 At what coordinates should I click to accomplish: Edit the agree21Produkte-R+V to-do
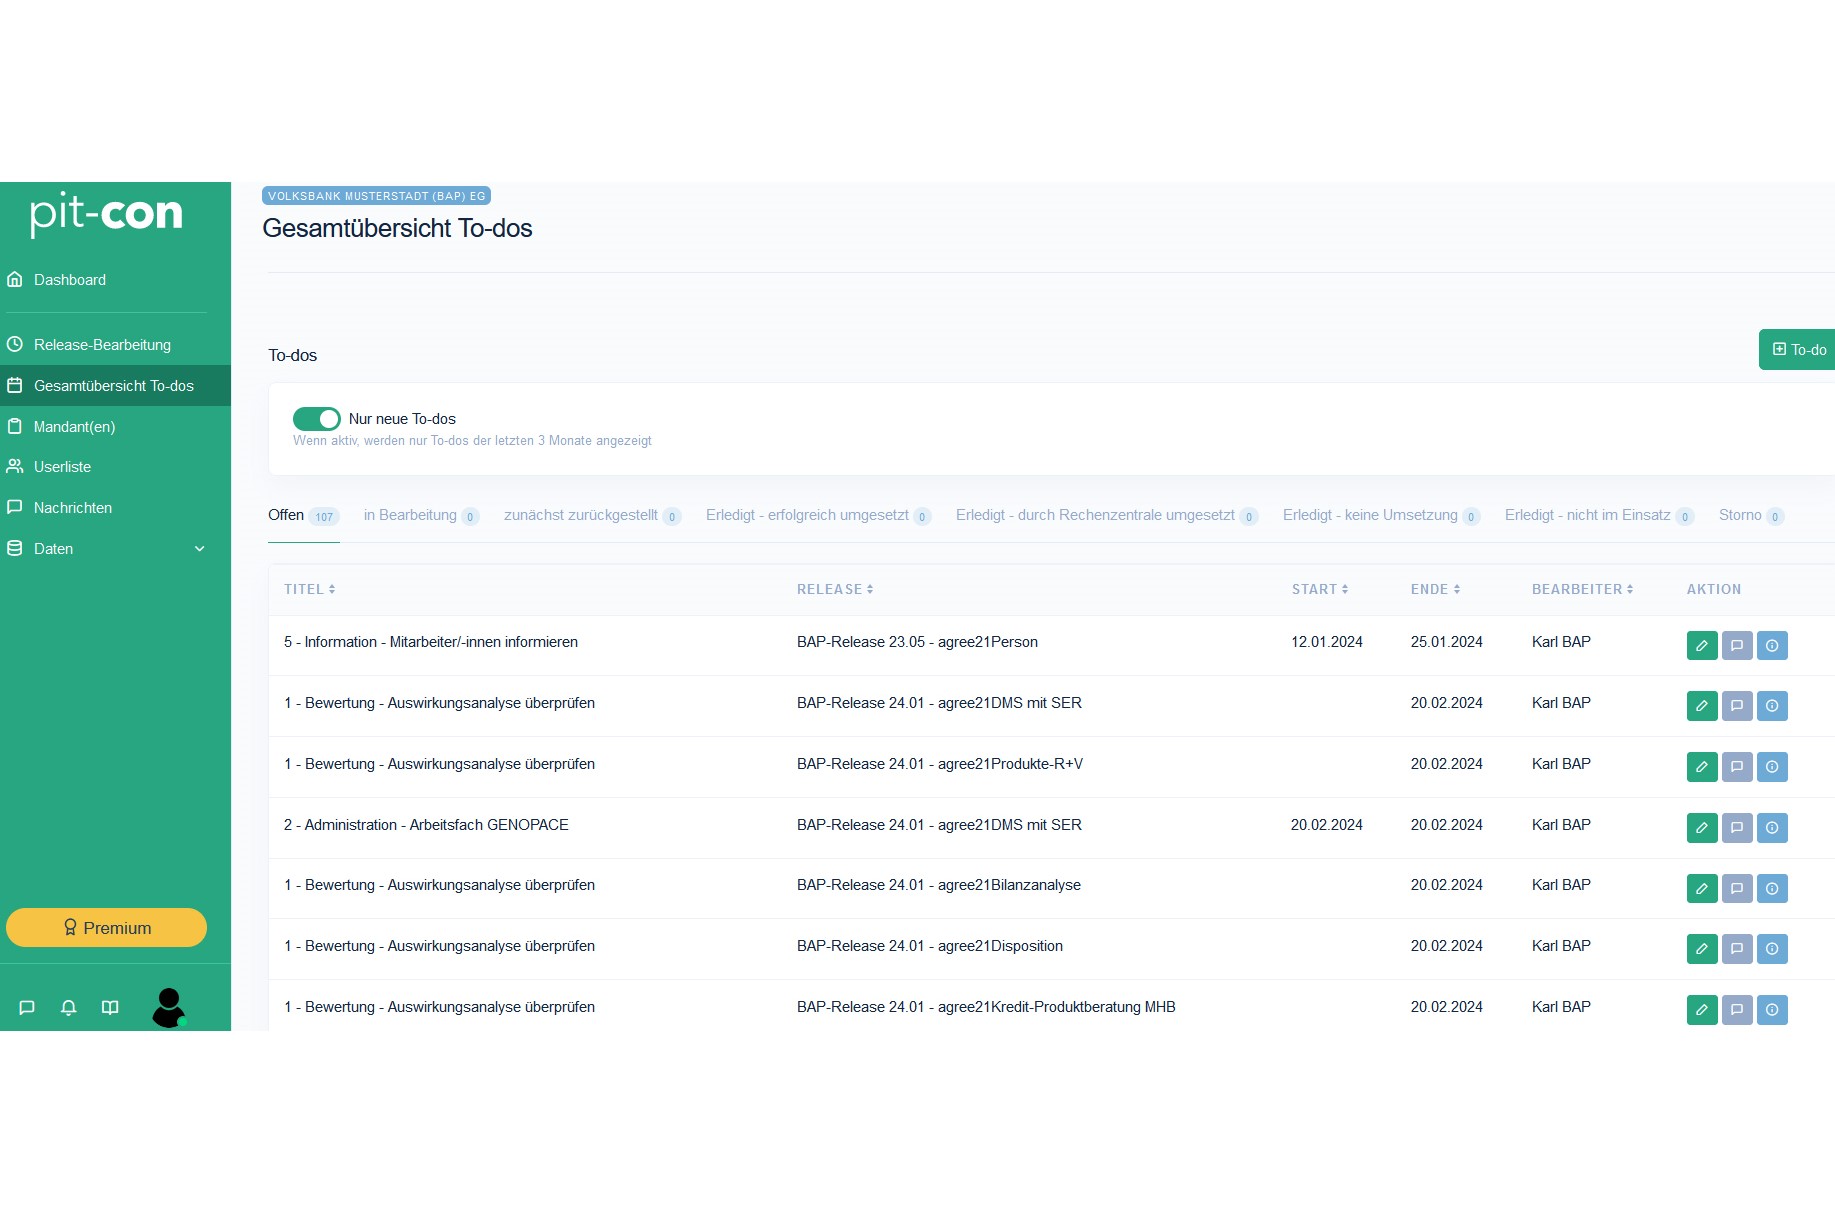point(1702,767)
